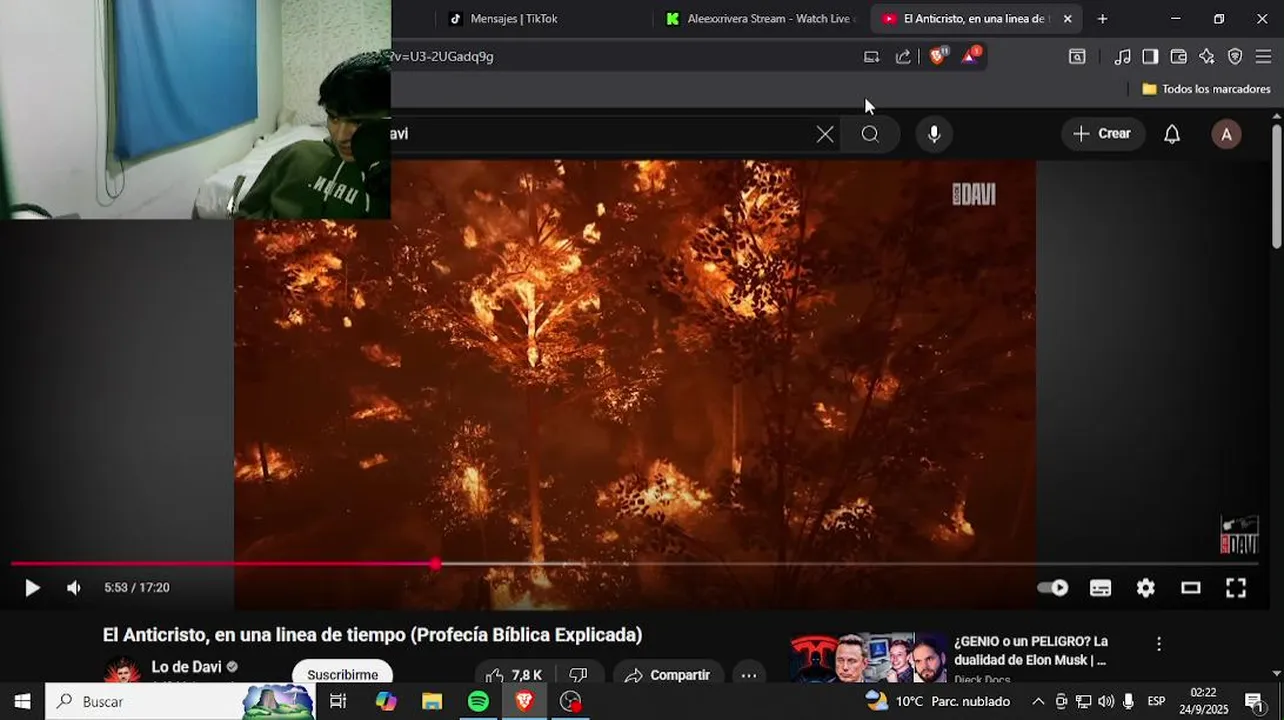
Task: Open Brave Rewards triangle icon
Action: [x=970, y=56]
